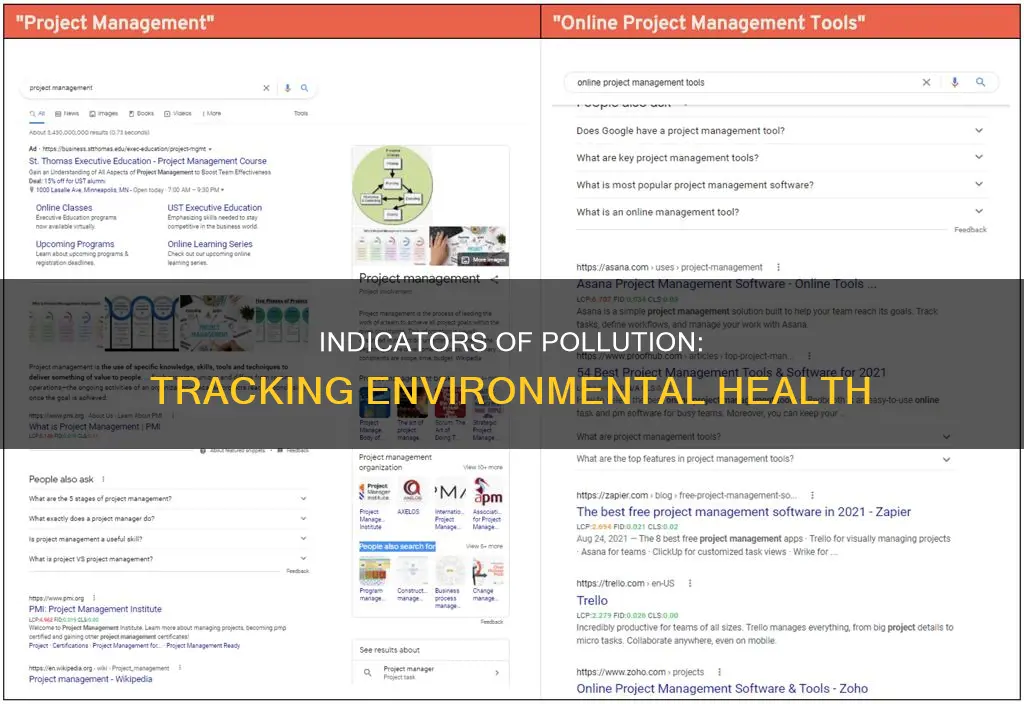Screen dimensions: 1024x704
Task: Switch to the Images search tab
Action: 104,114
